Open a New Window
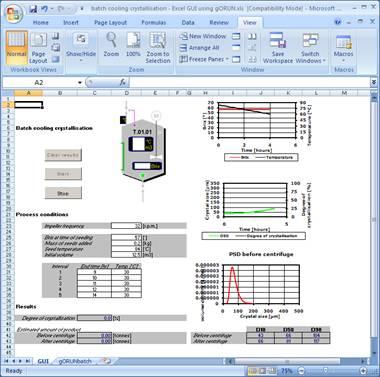 coord(203,36)
